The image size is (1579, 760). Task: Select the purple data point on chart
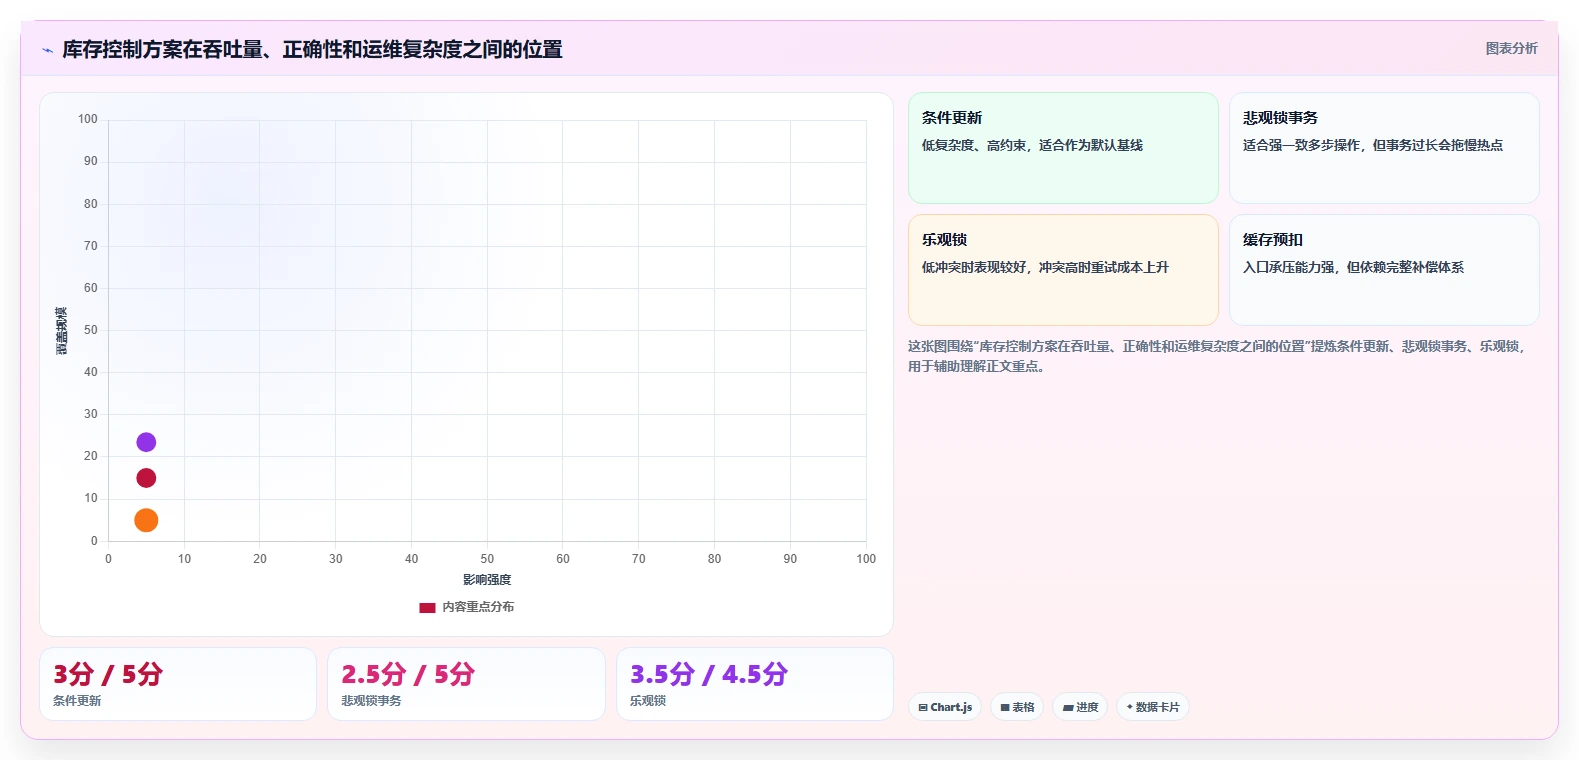(146, 442)
